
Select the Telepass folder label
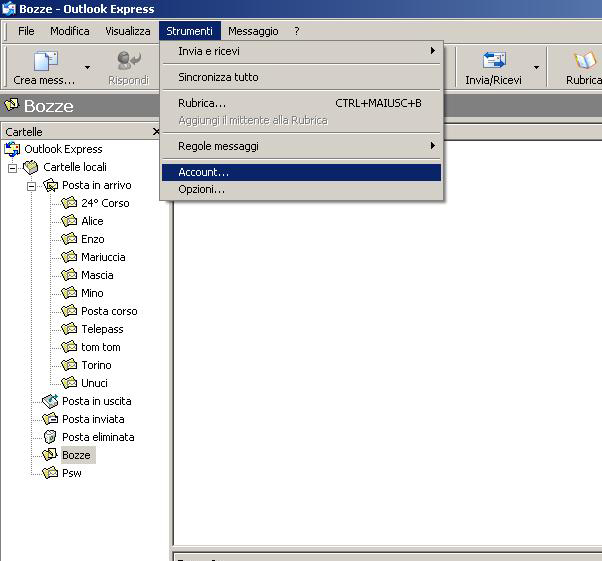pyautogui.click(x=102, y=329)
